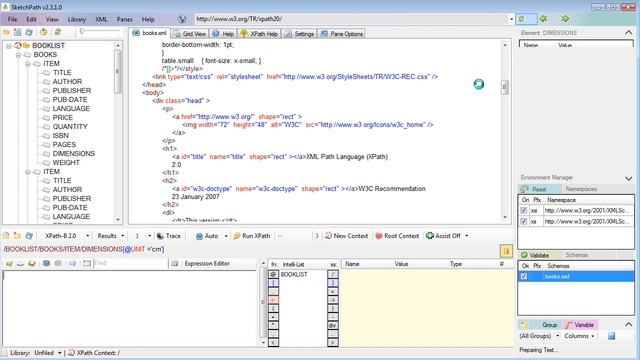The height and width of the screenshot is (360, 640).
Task: Click the Expression Editor window icon
Action: (x=175, y=264)
